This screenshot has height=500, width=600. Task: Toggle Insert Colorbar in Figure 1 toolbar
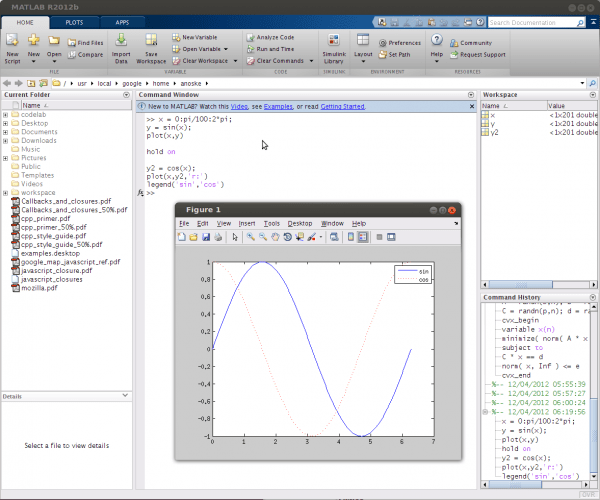351,237
